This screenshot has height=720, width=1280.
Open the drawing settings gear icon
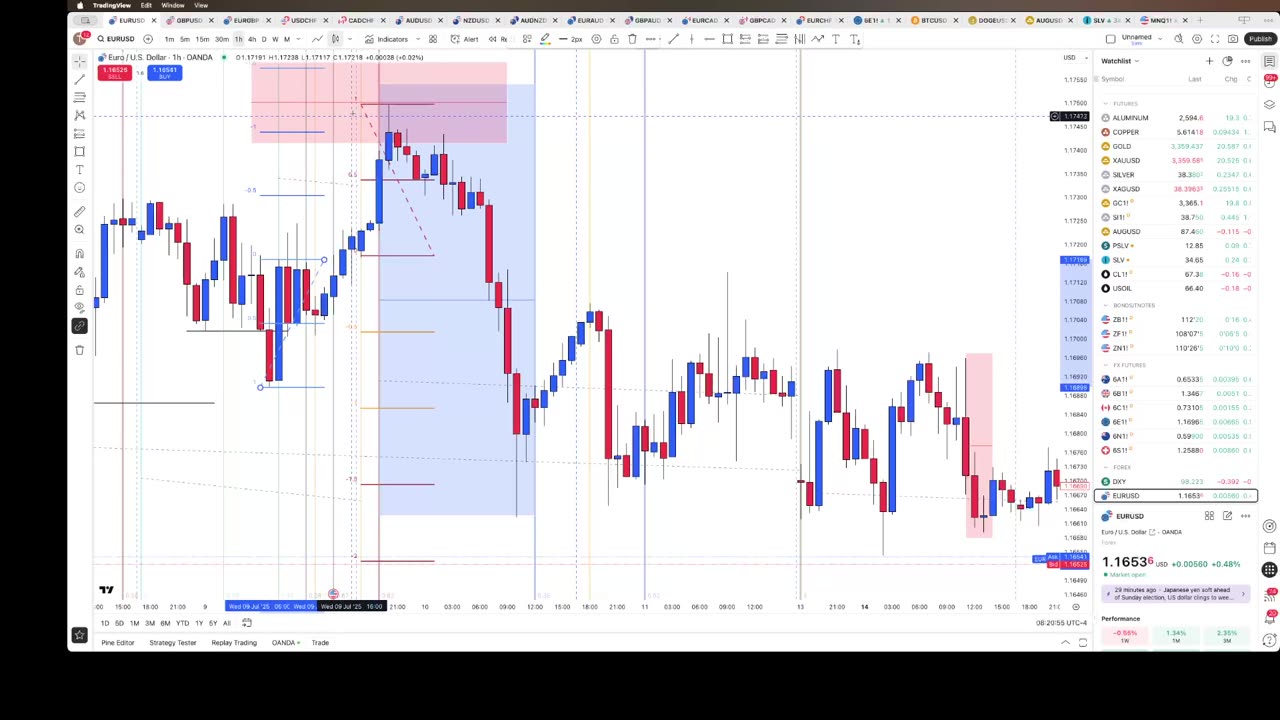pyautogui.click(x=596, y=39)
